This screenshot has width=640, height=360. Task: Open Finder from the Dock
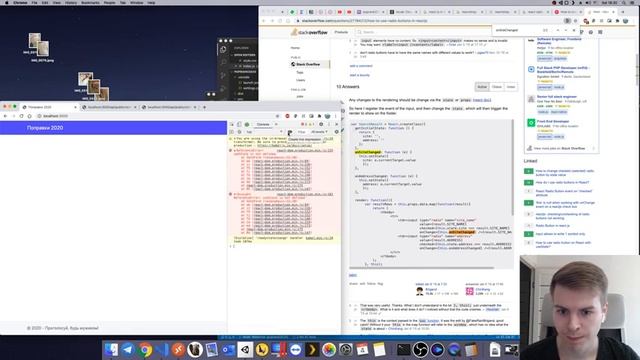pyautogui.click(x=111, y=350)
